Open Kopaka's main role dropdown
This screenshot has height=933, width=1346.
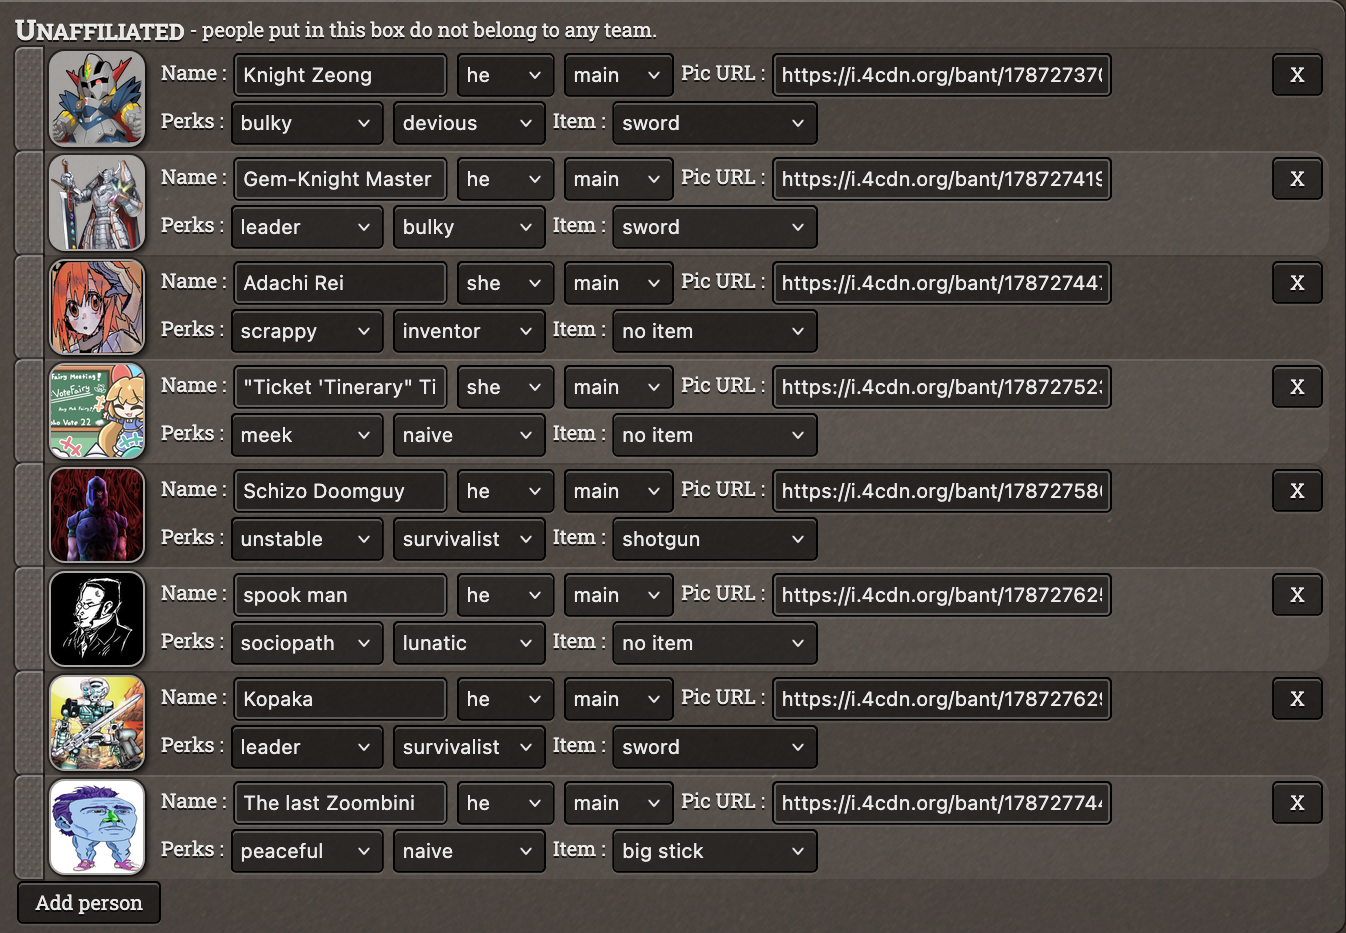[618, 699]
